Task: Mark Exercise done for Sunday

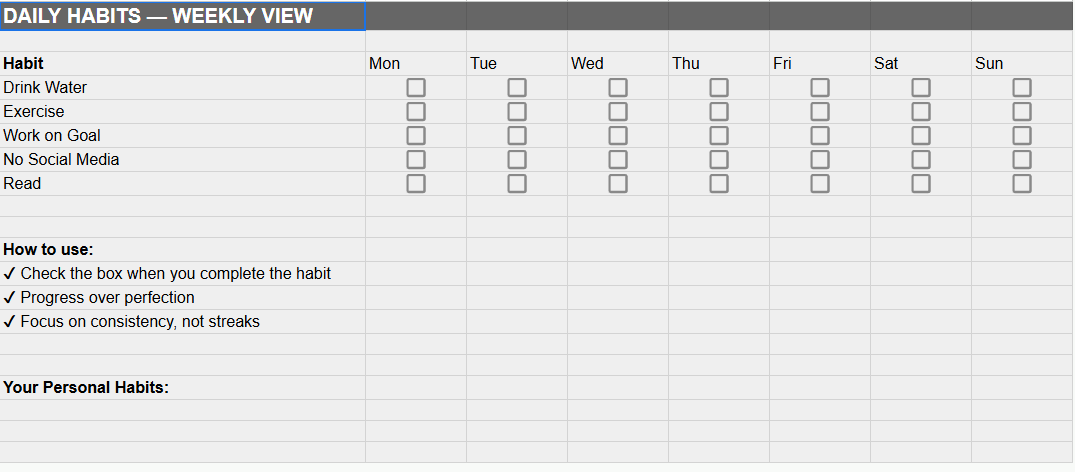Action: tap(1022, 112)
